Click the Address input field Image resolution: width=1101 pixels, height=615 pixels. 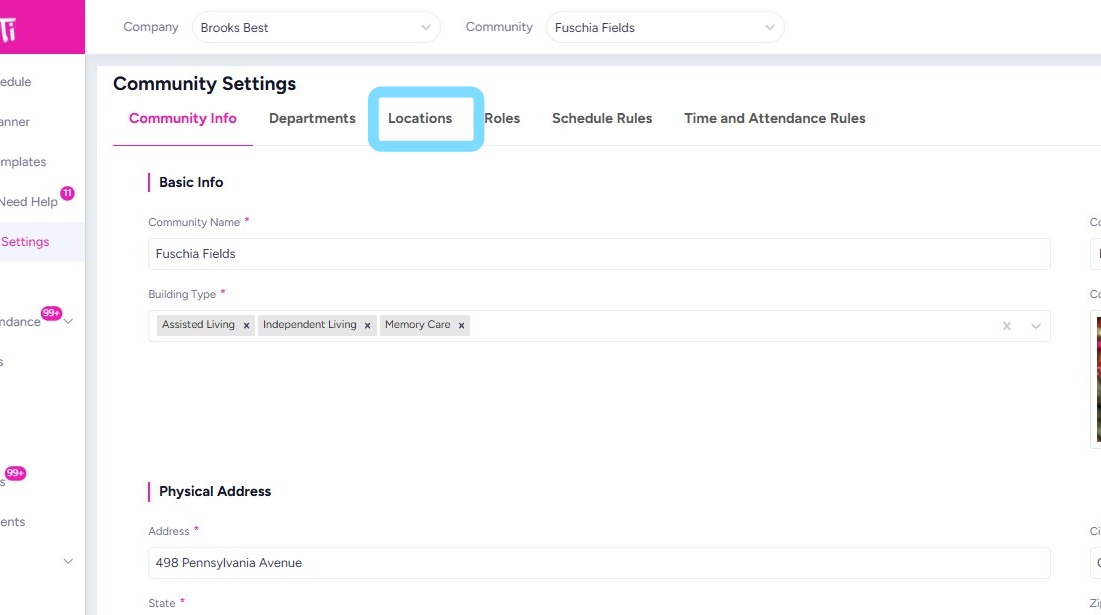click(x=599, y=563)
